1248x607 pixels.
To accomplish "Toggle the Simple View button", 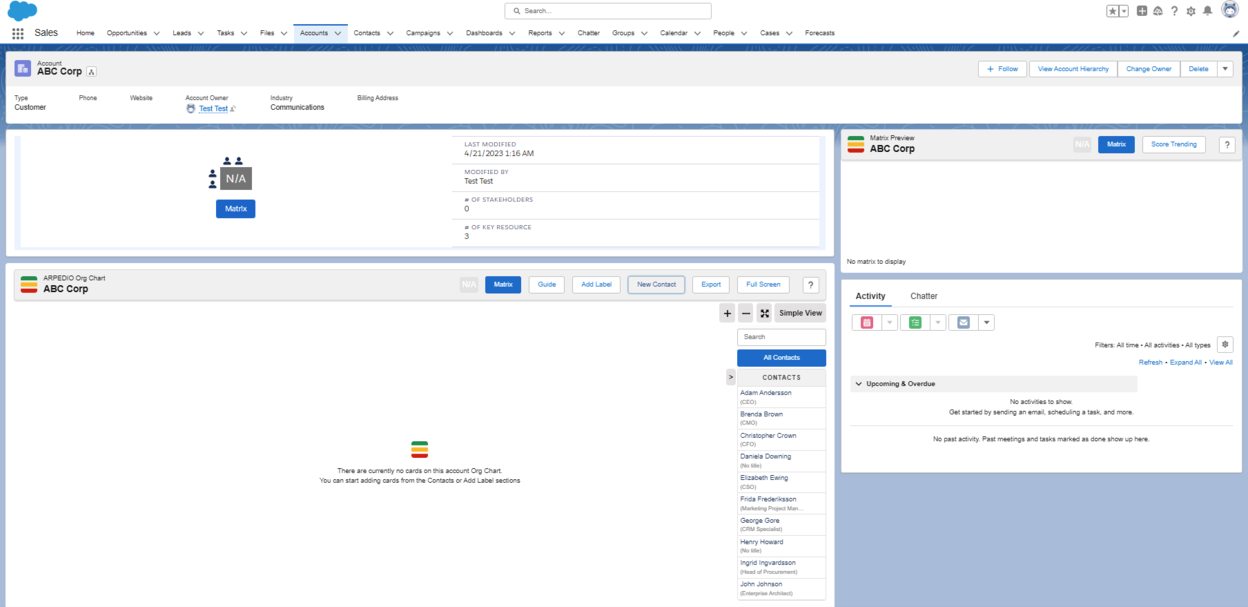I will 800,313.
